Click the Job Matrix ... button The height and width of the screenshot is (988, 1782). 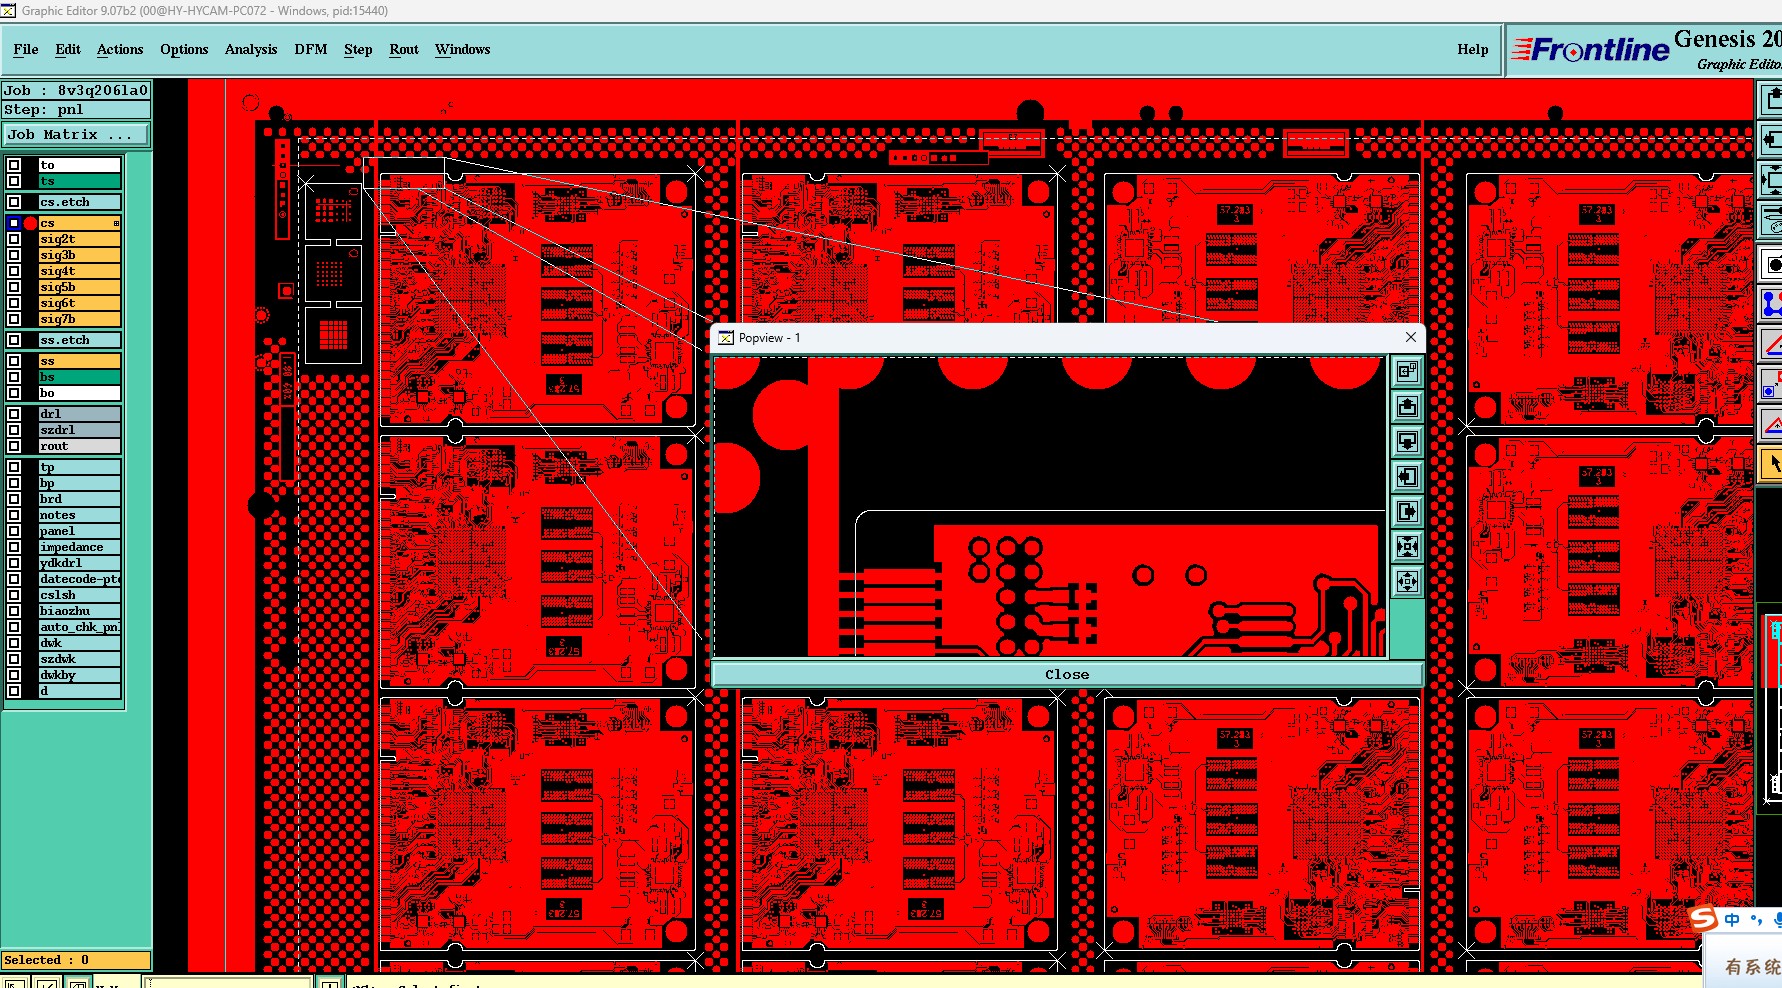pos(76,135)
